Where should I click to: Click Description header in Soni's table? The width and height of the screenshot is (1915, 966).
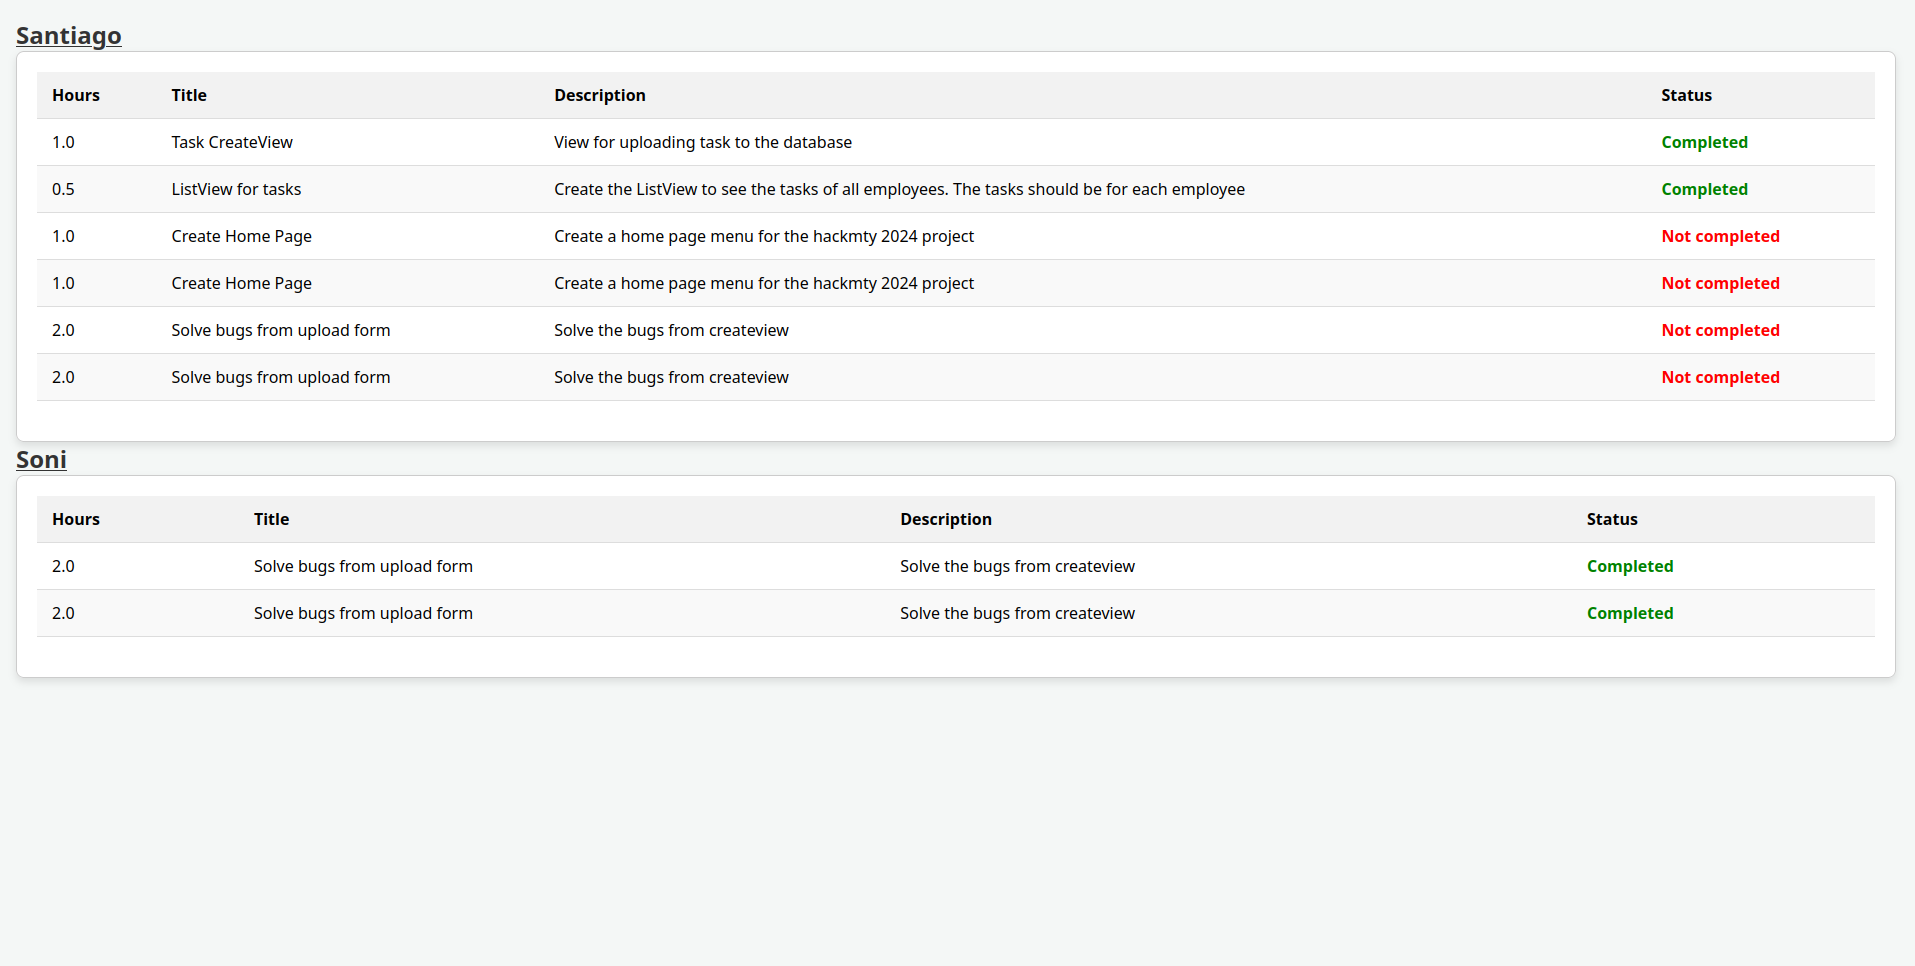coord(945,519)
